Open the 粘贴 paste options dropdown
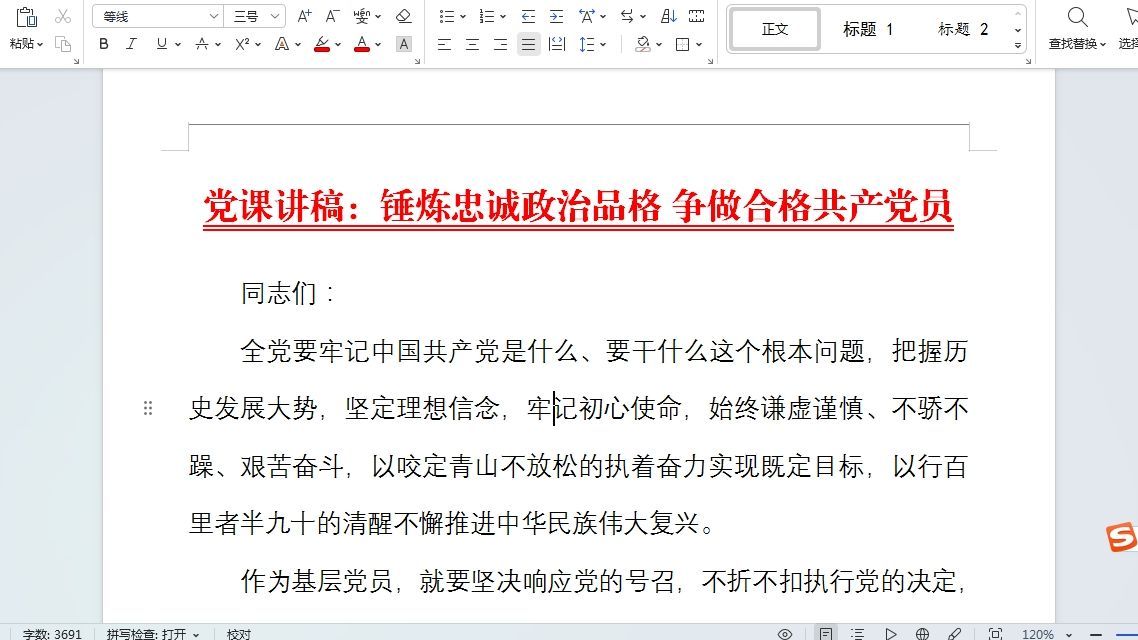 pyautogui.click(x=26, y=44)
